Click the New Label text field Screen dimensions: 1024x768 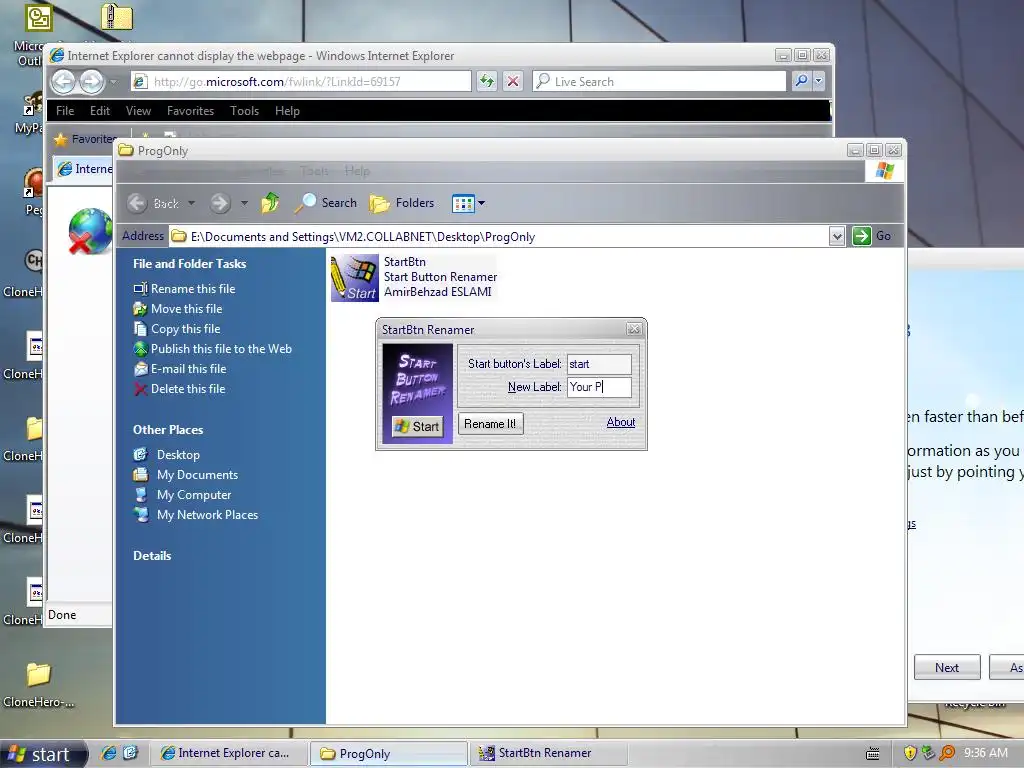(599, 387)
